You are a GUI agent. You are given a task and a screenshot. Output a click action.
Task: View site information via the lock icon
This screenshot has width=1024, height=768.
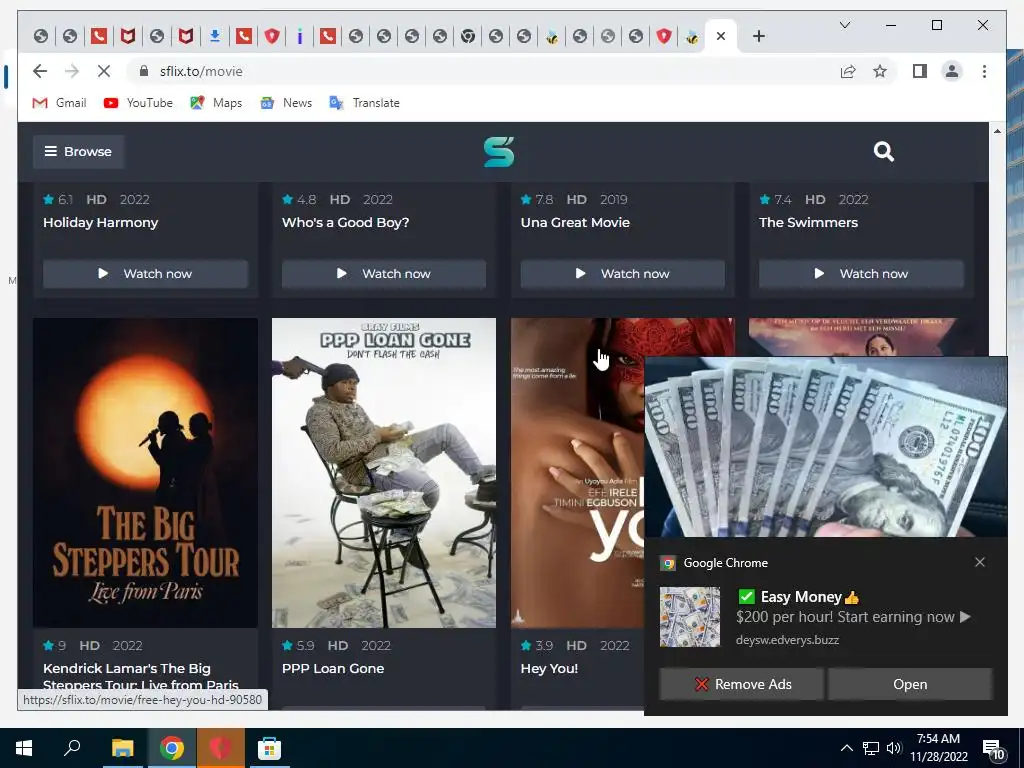(143, 71)
